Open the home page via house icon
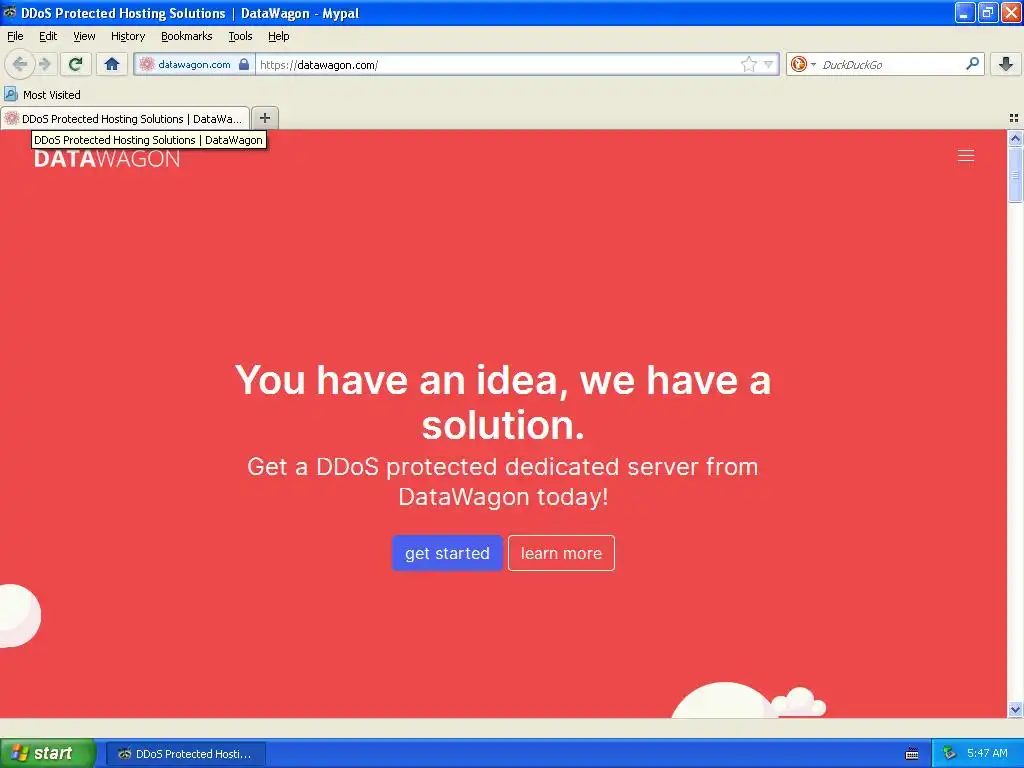The height and width of the screenshot is (768, 1024). (112, 64)
